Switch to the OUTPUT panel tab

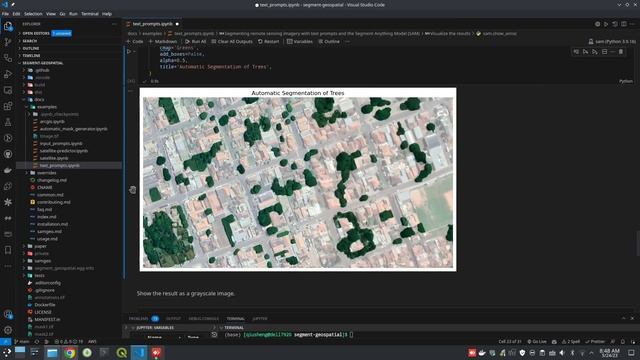[173, 319]
